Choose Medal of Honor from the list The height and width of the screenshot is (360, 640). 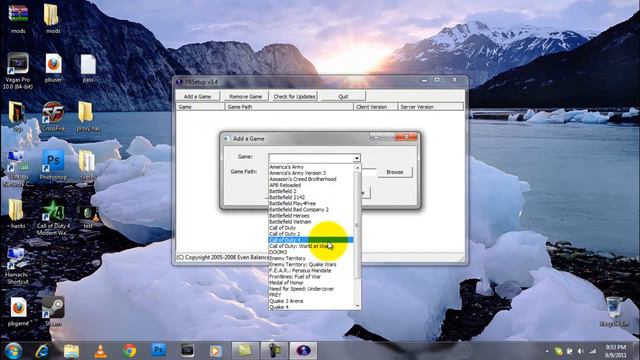pyautogui.click(x=311, y=282)
